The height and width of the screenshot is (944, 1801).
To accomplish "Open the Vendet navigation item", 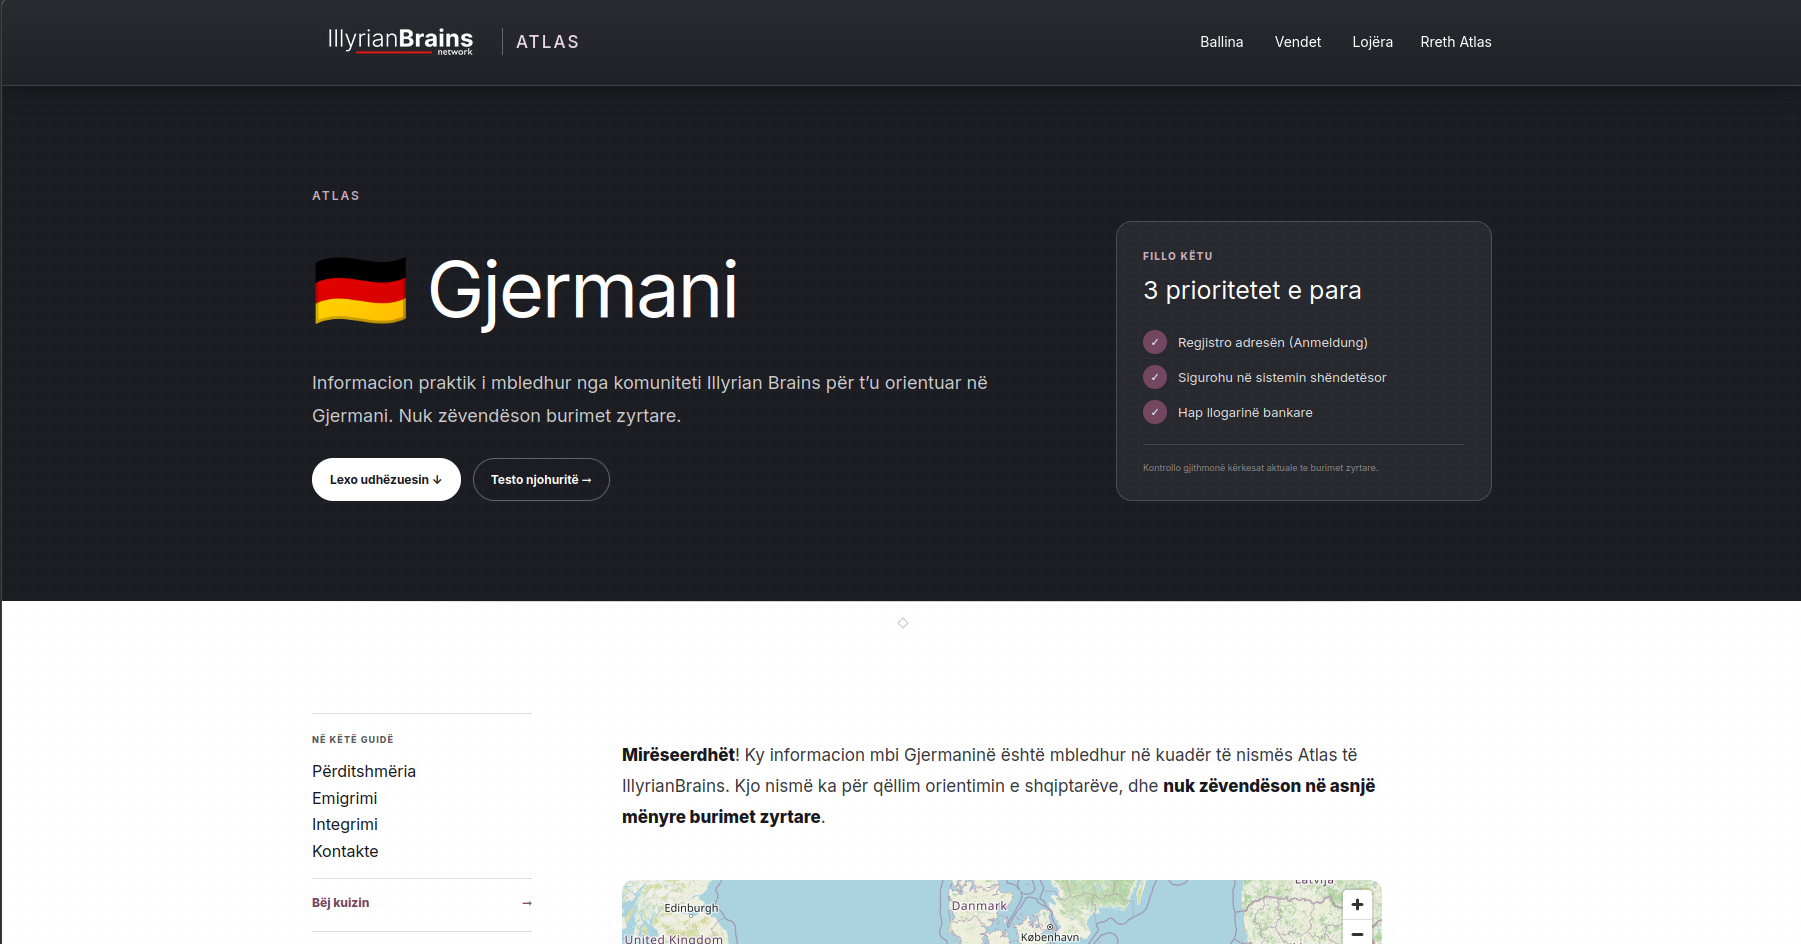I will coord(1297,42).
